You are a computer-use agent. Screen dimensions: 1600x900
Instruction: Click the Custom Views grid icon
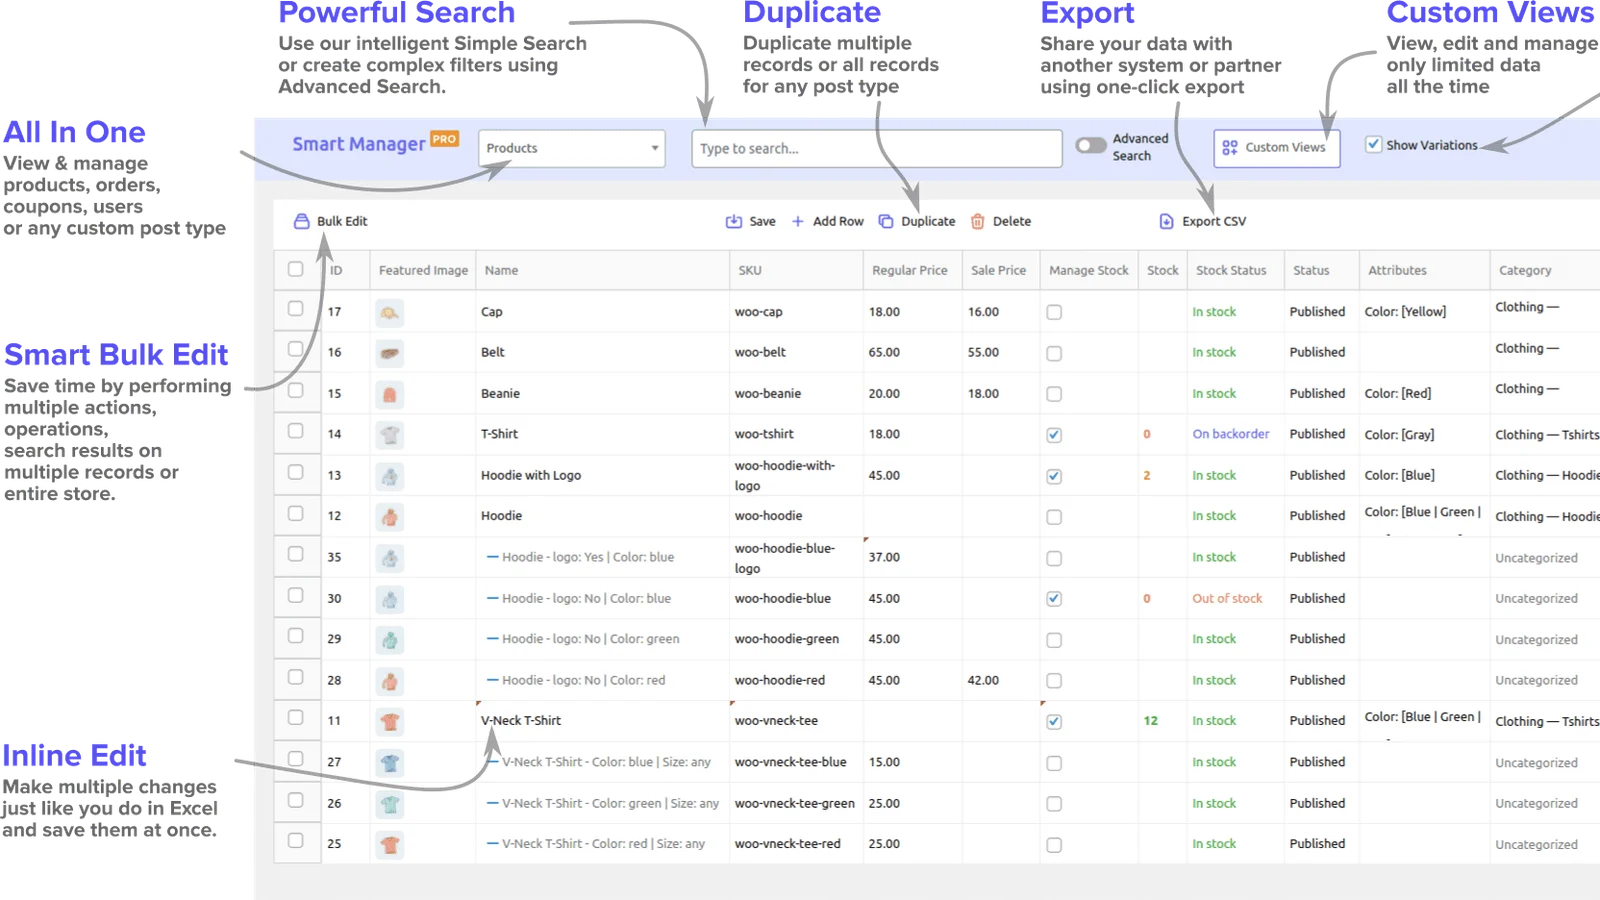pyautogui.click(x=1230, y=148)
